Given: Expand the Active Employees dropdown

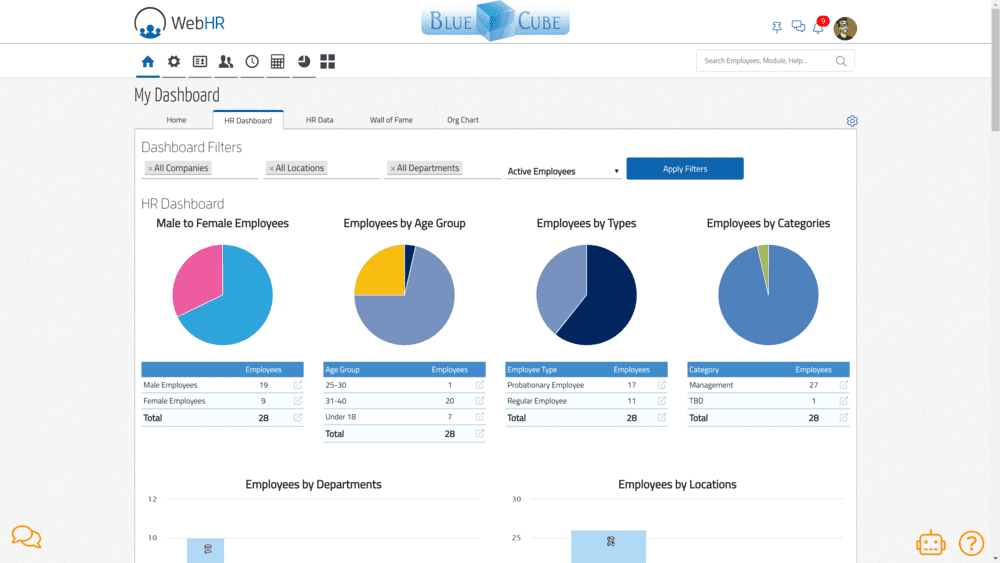Looking at the screenshot, I should point(563,171).
